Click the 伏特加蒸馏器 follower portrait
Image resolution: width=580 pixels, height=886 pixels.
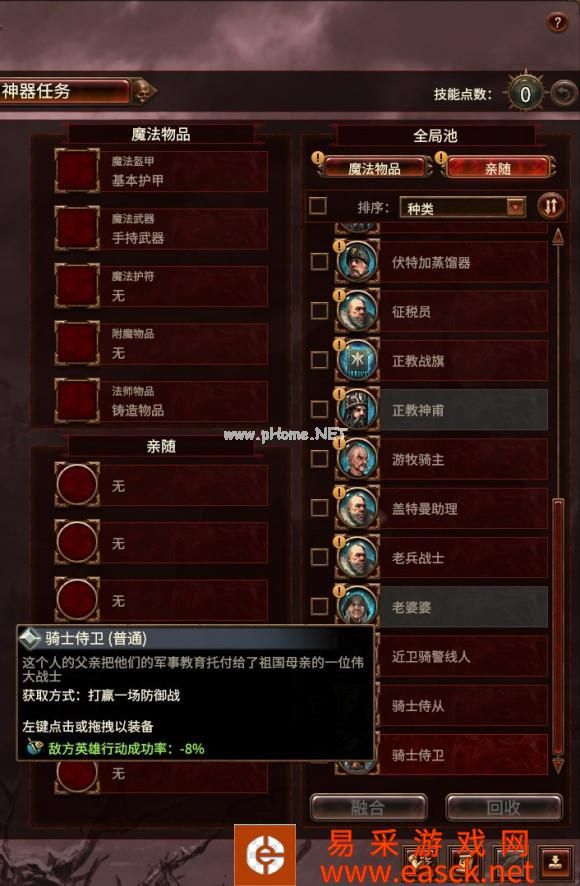(357, 262)
